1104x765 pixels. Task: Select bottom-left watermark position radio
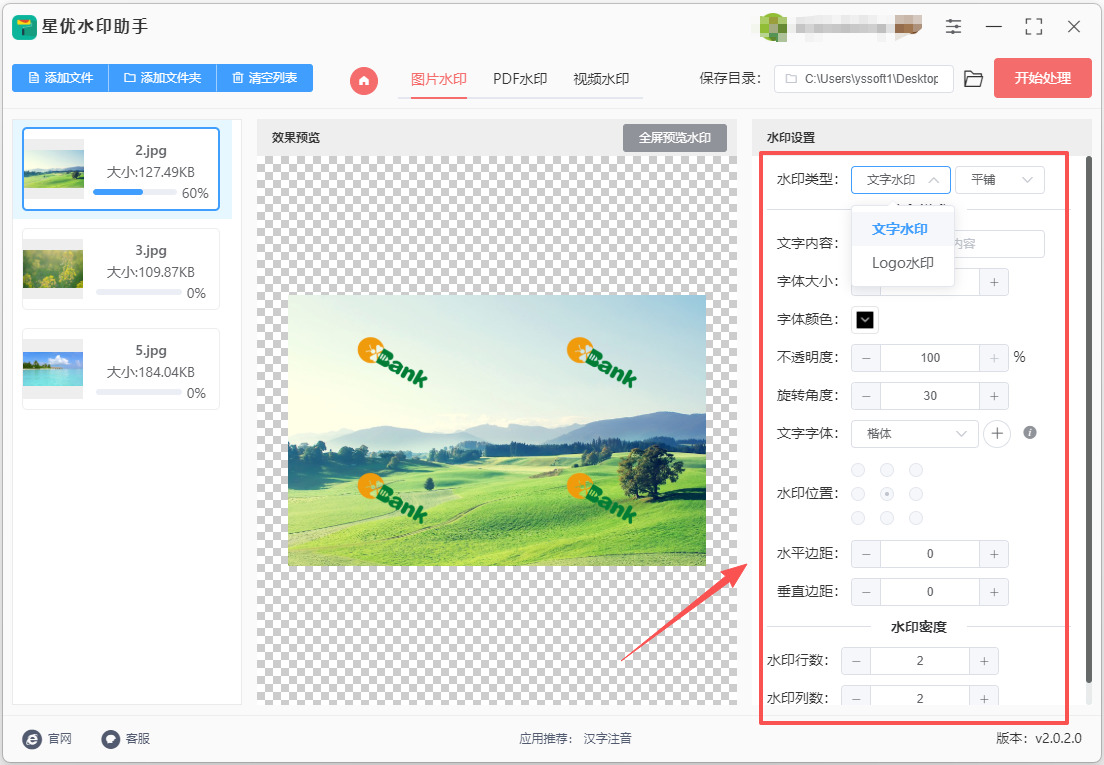click(858, 518)
